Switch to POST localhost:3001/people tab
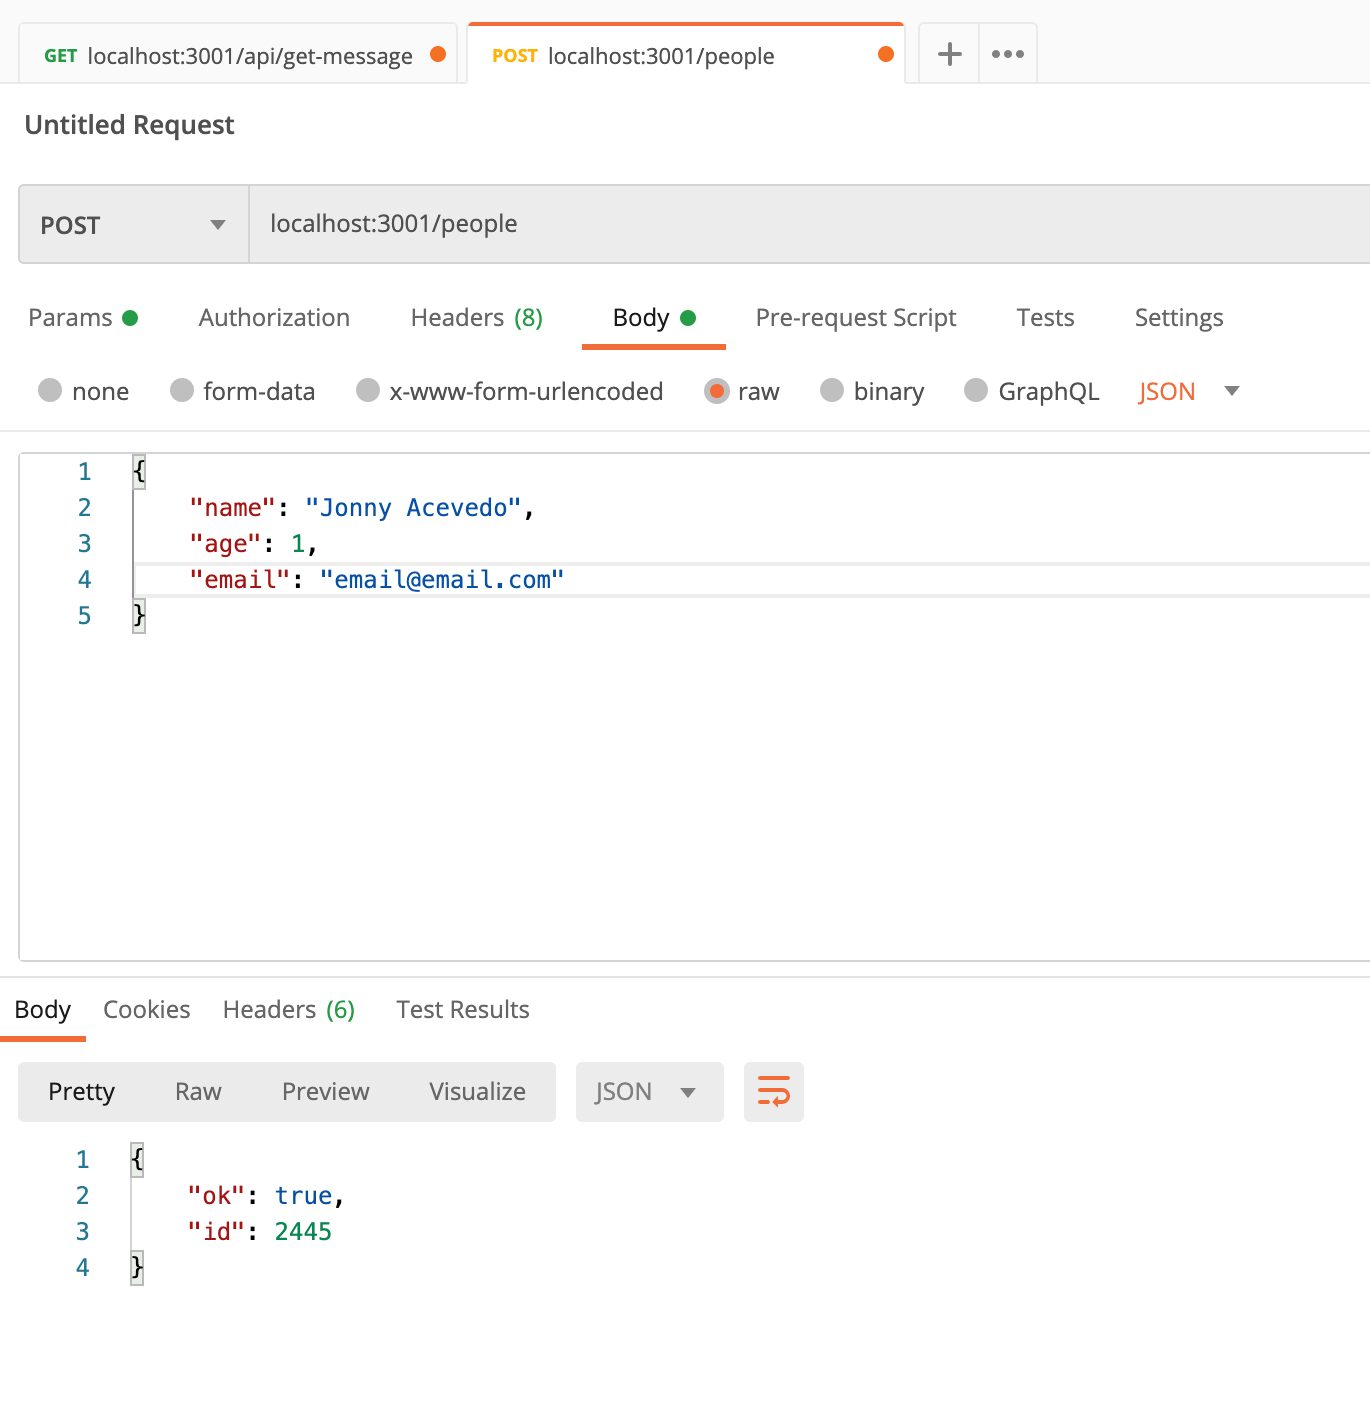Viewport: 1370px width, 1418px height. 686,55
